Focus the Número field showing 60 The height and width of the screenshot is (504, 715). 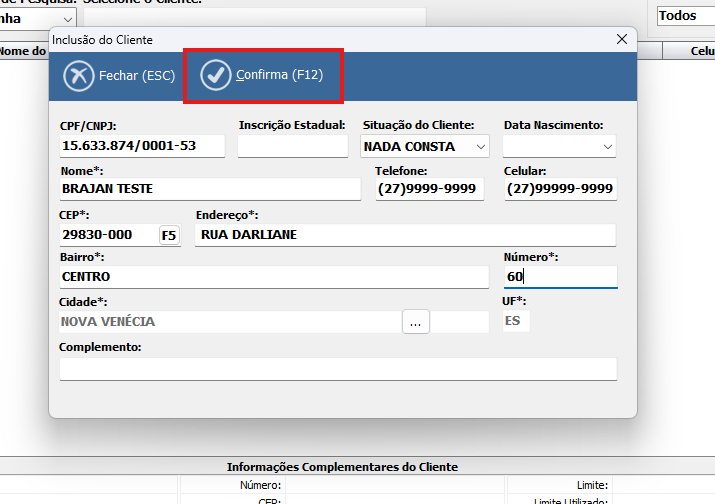pyautogui.click(x=560, y=277)
